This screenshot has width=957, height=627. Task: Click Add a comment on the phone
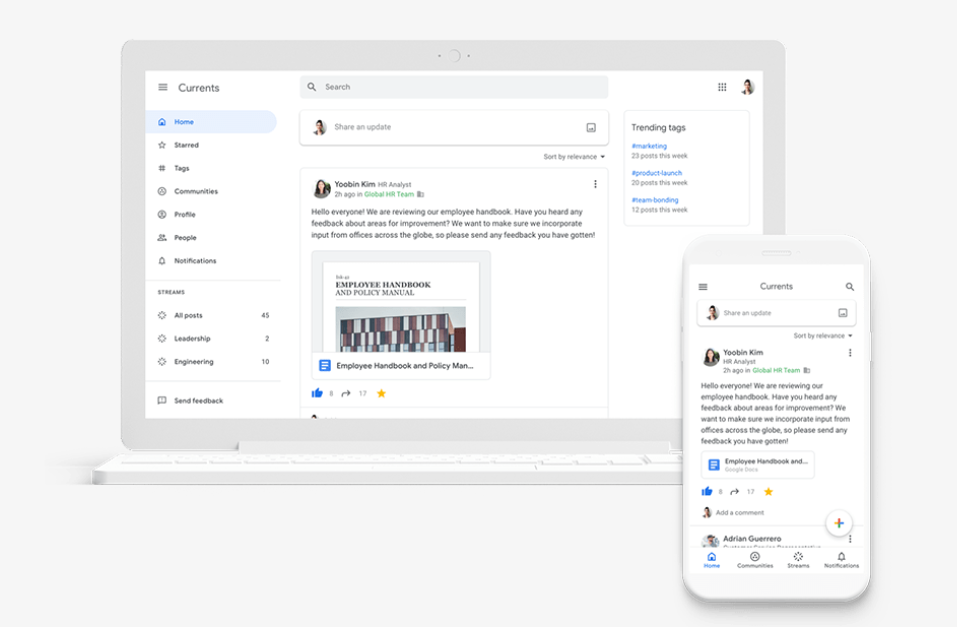[x=740, y=512]
